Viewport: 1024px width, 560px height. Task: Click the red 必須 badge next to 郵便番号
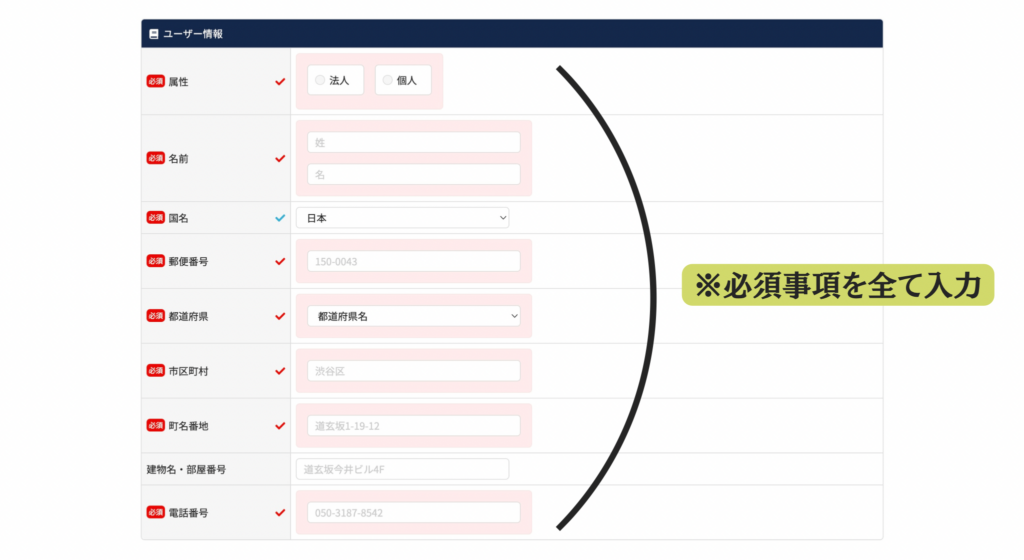[x=155, y=261]
